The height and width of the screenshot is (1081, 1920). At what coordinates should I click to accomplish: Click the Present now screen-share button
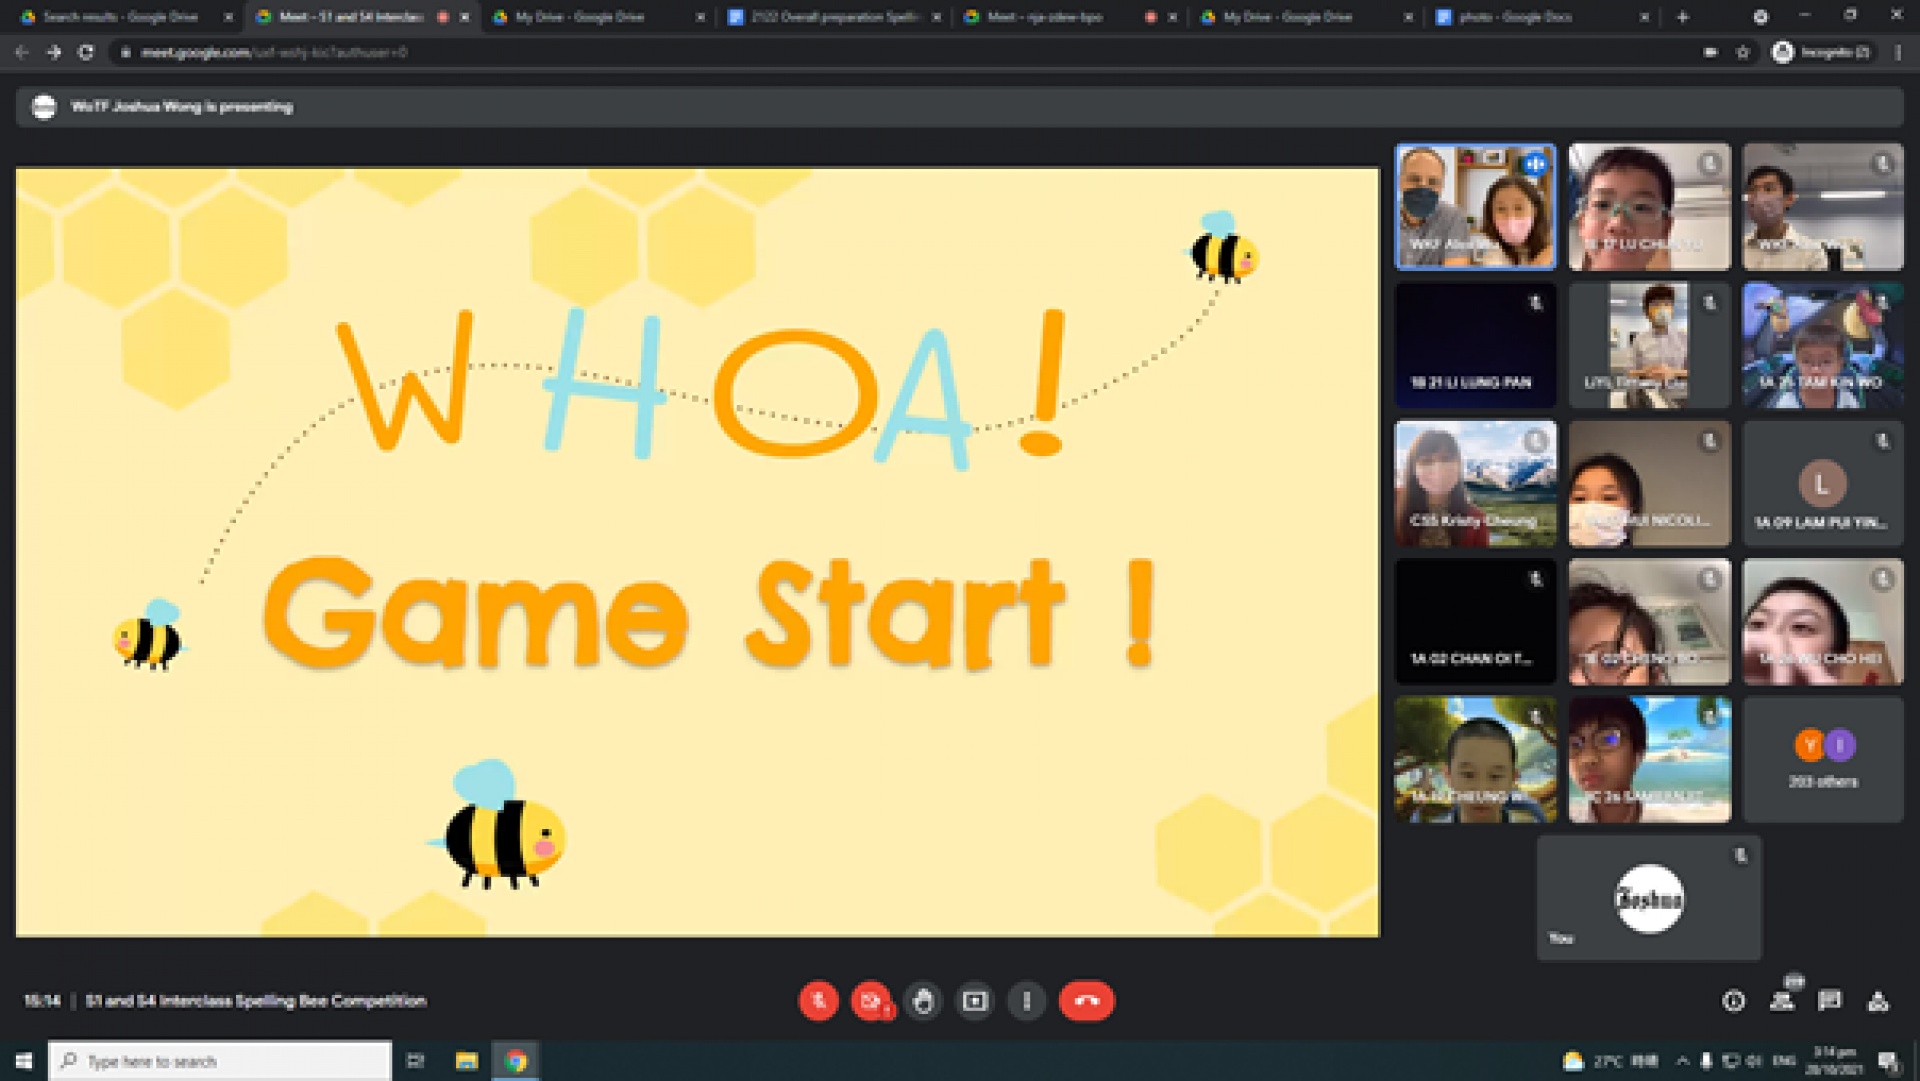tap(975, 1001)
